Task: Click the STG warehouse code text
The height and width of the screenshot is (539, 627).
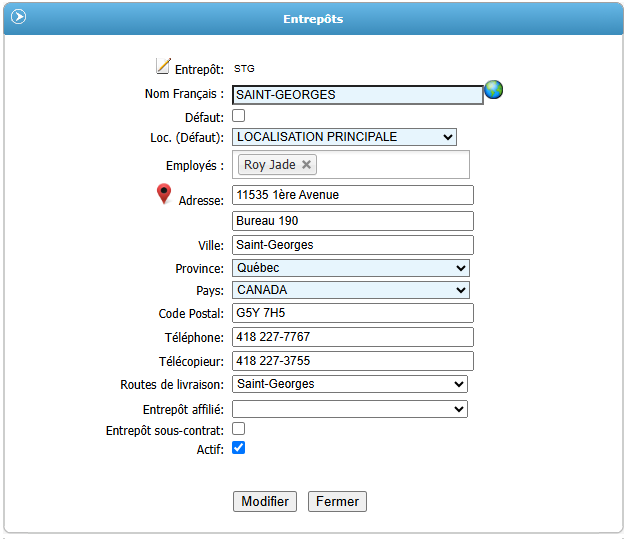Action: (244, 69)
